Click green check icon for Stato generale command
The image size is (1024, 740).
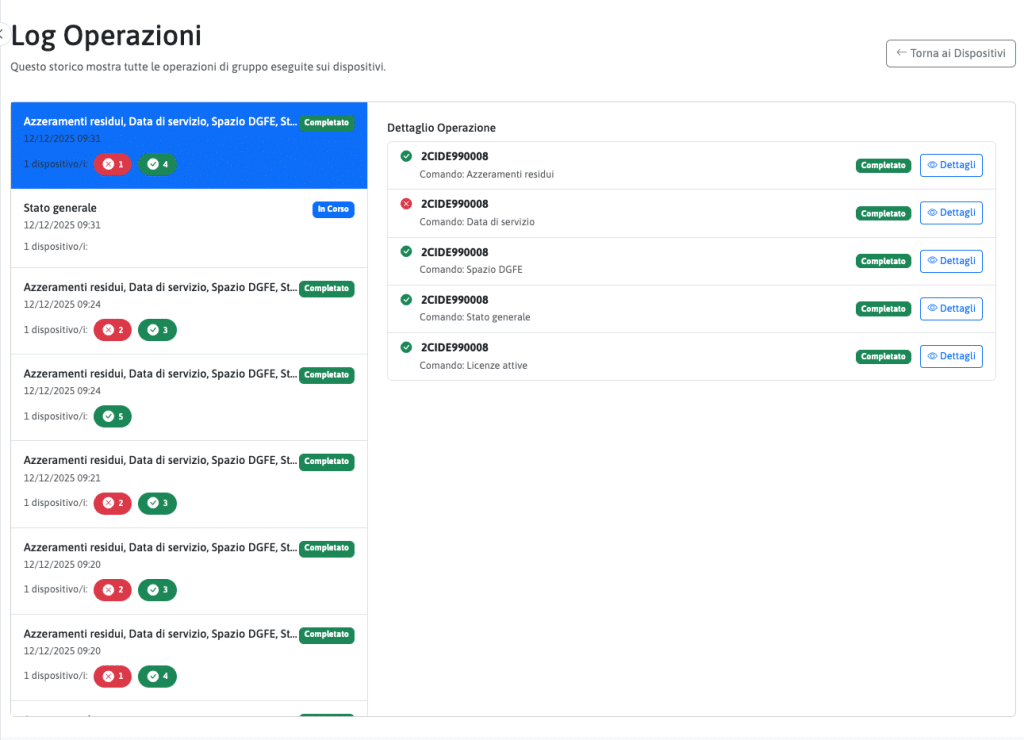click(406, 299)
